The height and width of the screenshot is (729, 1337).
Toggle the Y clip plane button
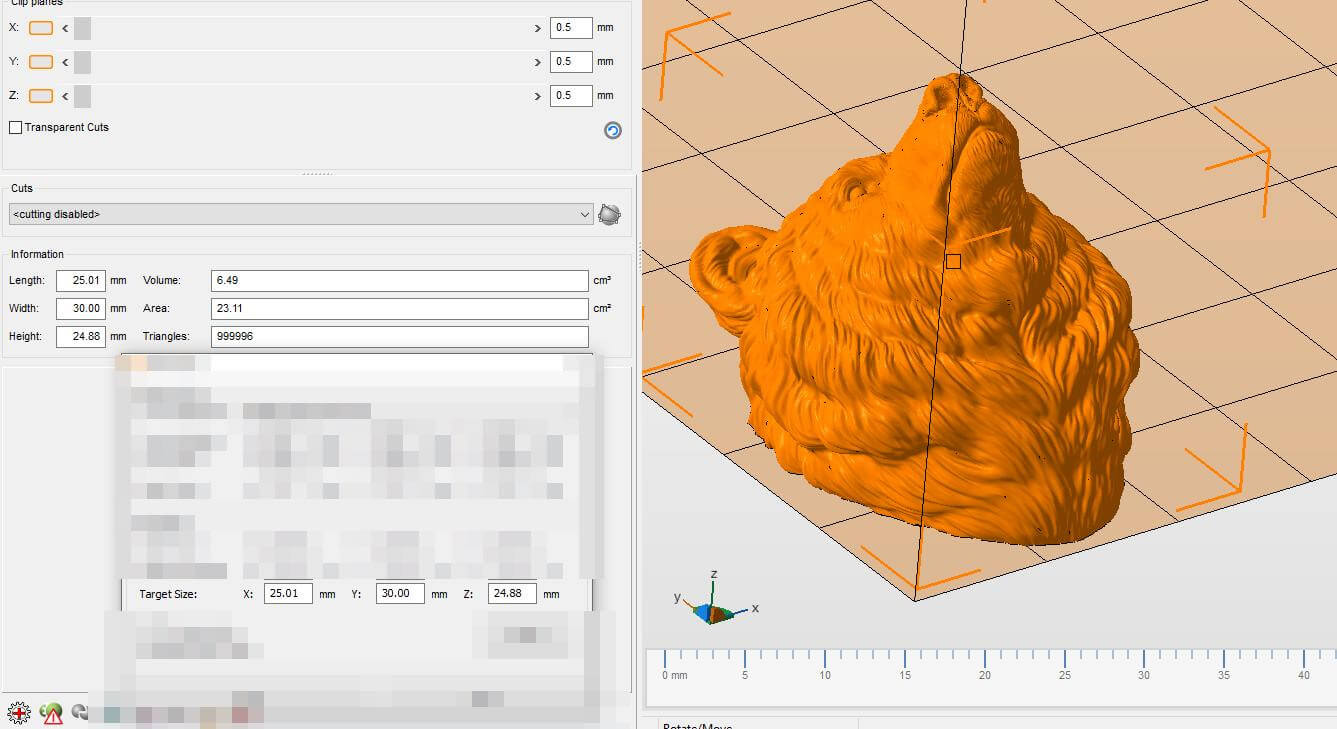[x=41, y=62]
